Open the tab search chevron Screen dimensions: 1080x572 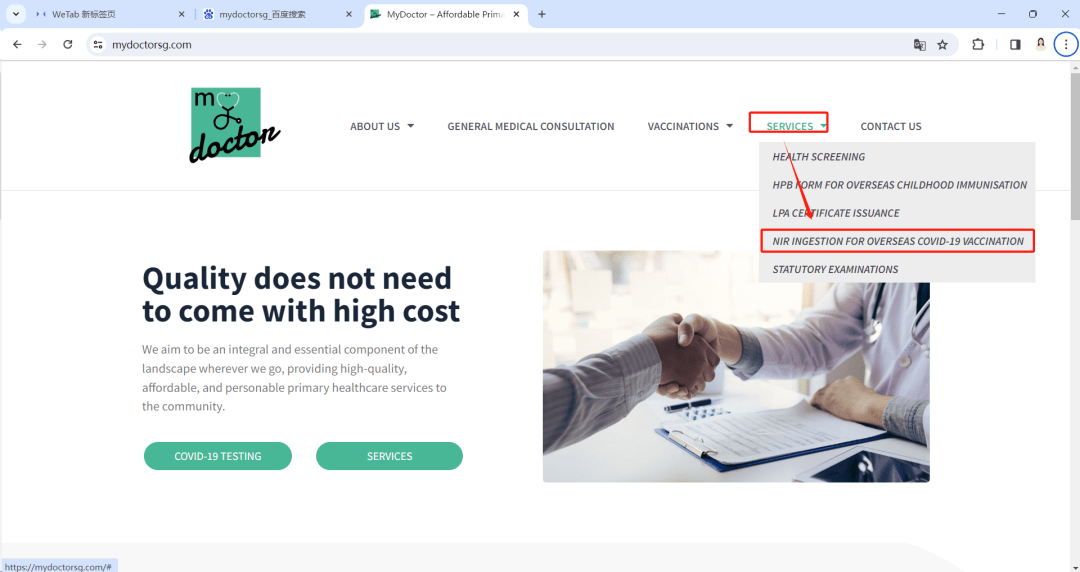tap(16, 14)
